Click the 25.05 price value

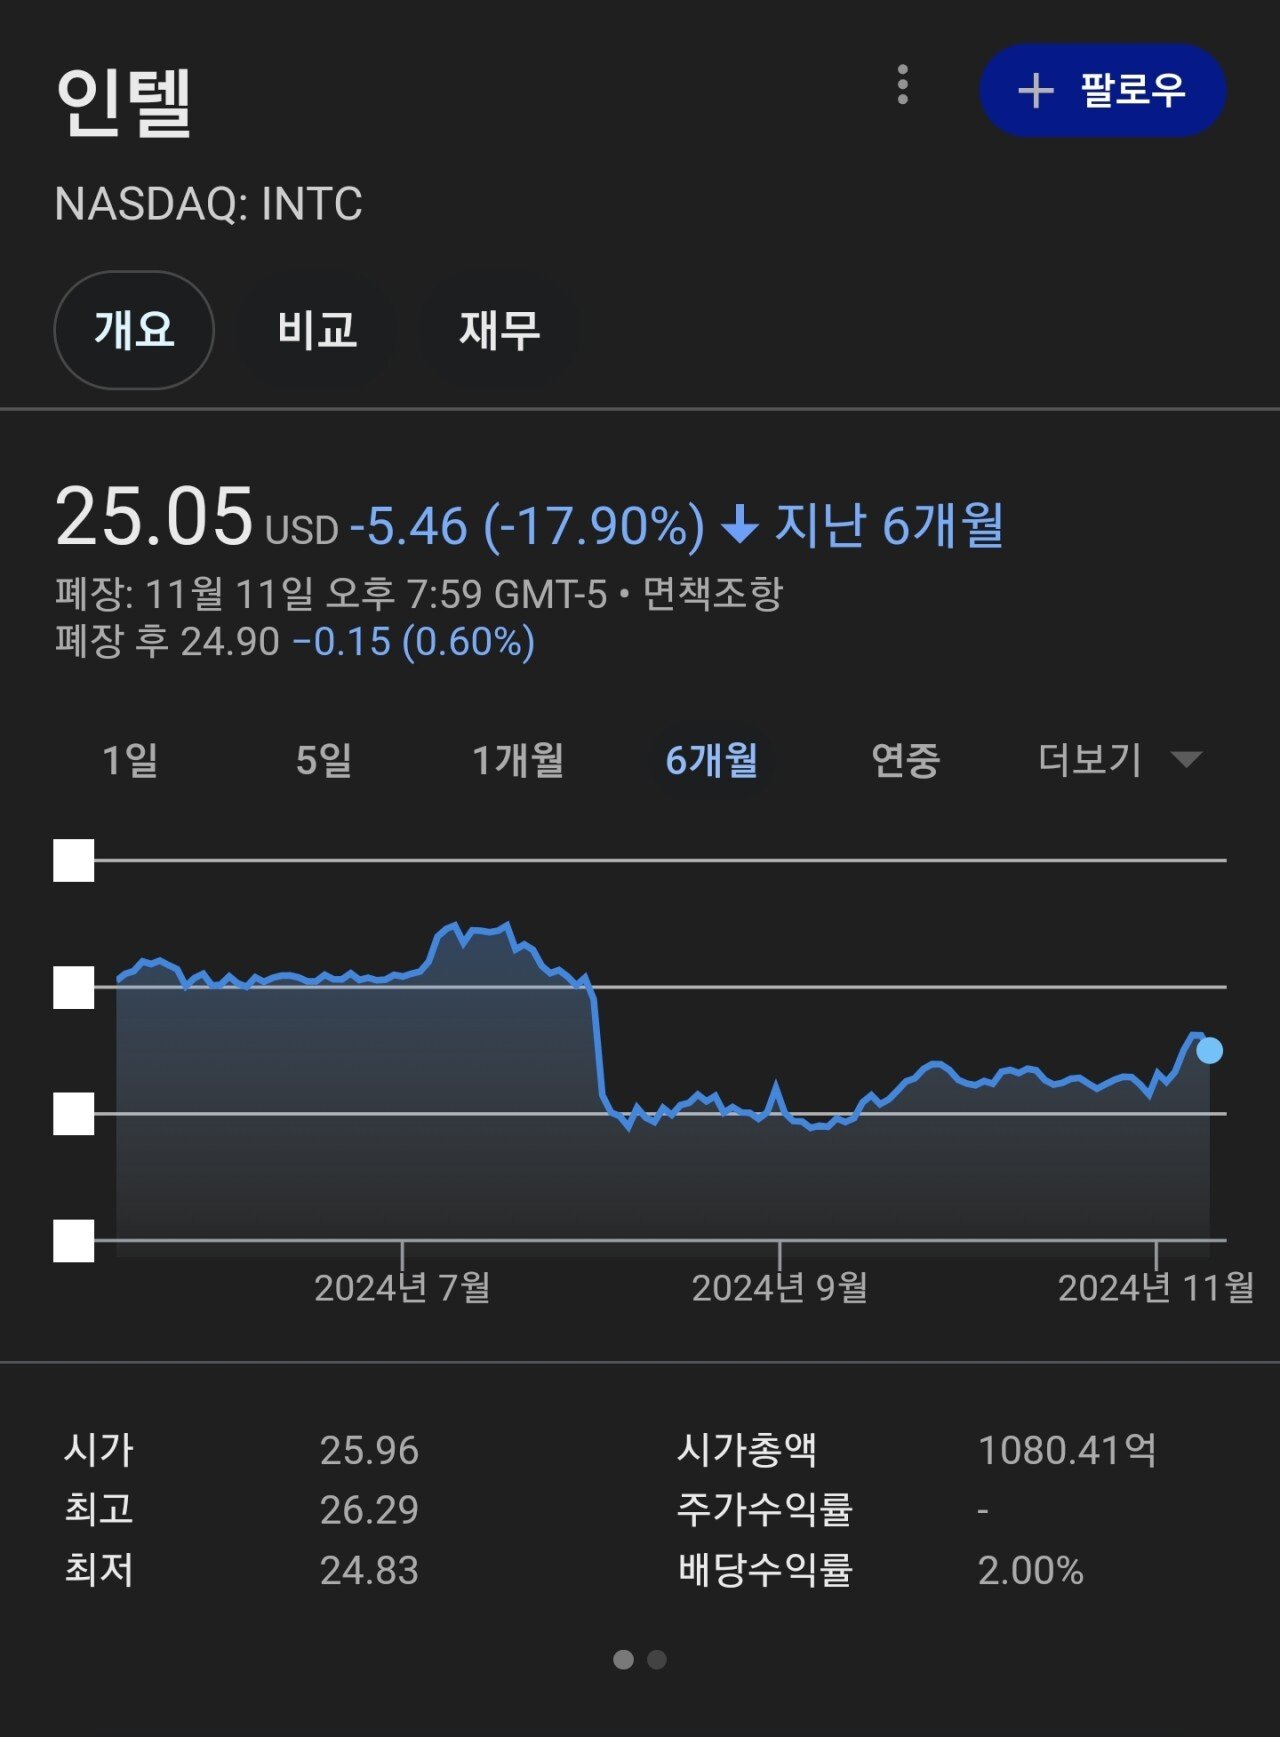click(x=154, y=517)
